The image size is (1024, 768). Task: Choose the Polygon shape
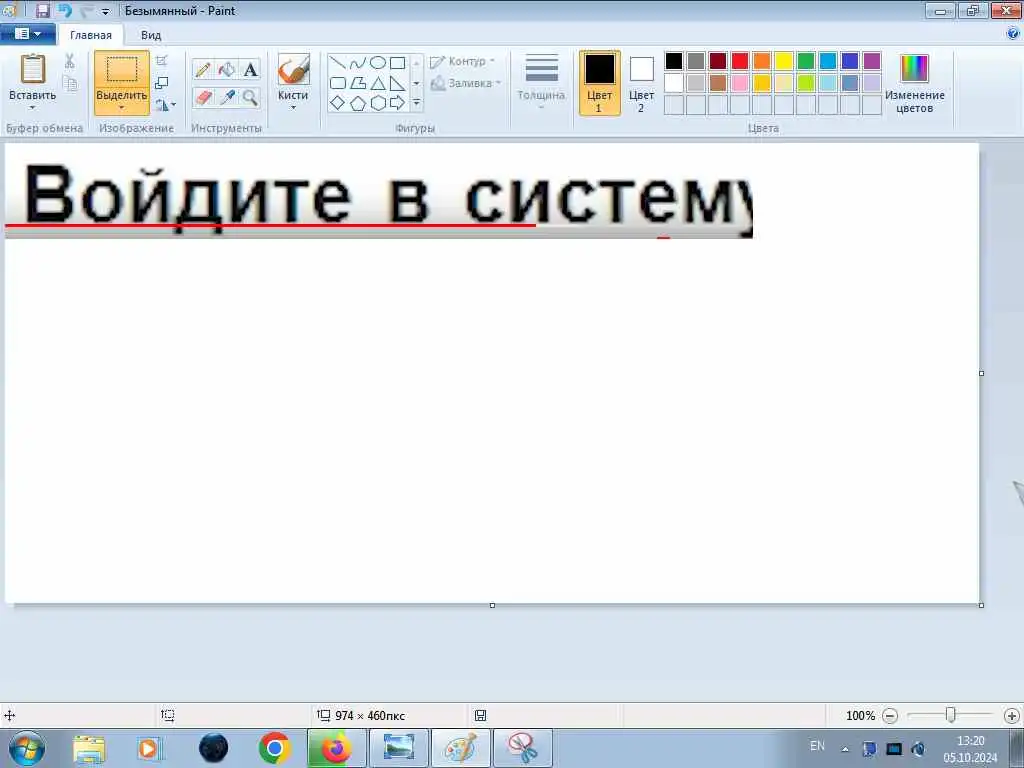[x=358, y=83]
